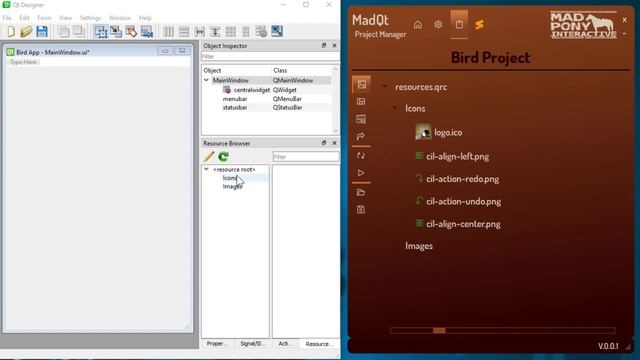This screenshot has width=640, height=360.
Task: Click the Open Form folder icon in Qt Designer
Action: click(26, 31)
